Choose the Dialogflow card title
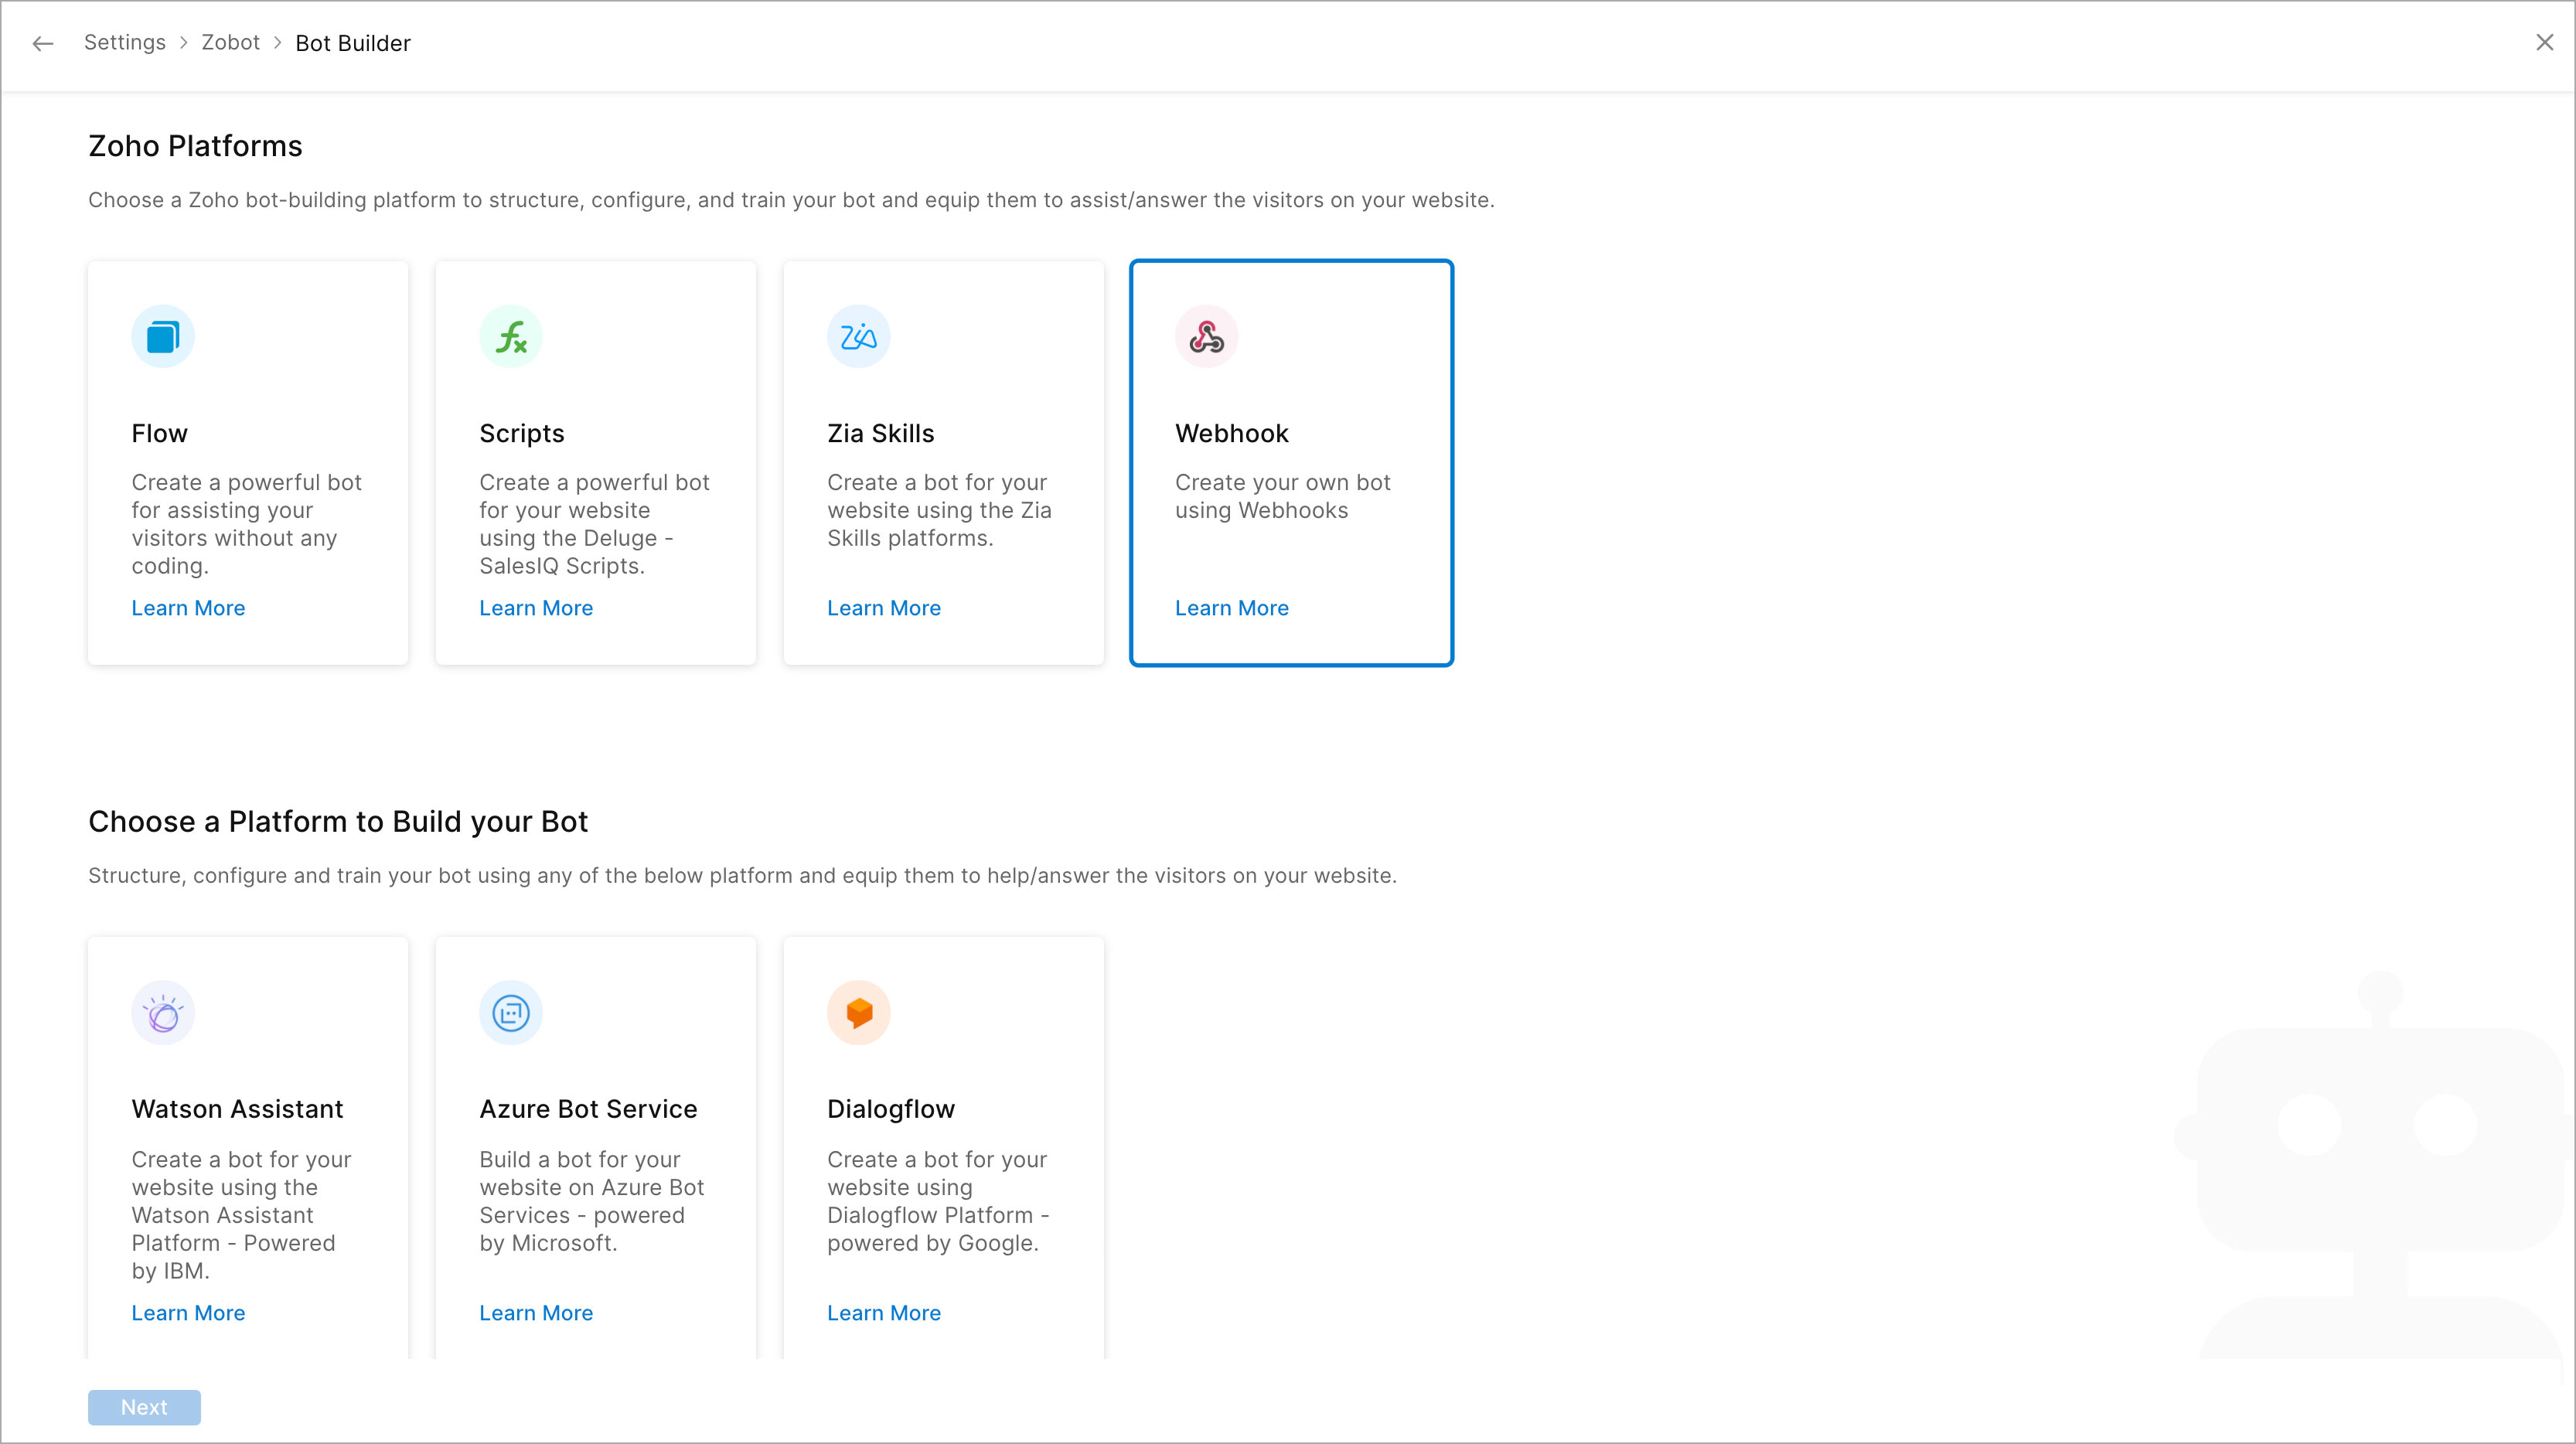 [x=891, y=1109]
